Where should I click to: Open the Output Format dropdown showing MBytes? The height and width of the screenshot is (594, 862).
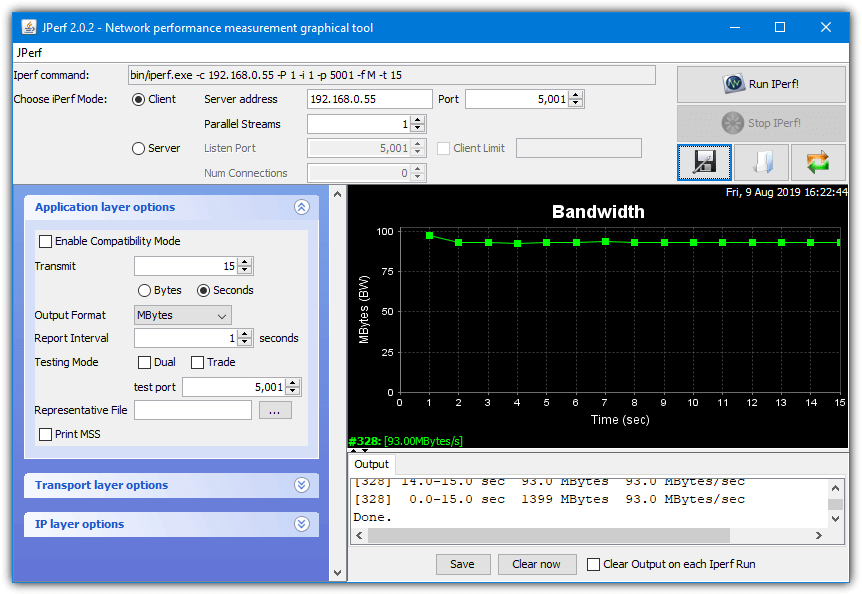(182, 315)
